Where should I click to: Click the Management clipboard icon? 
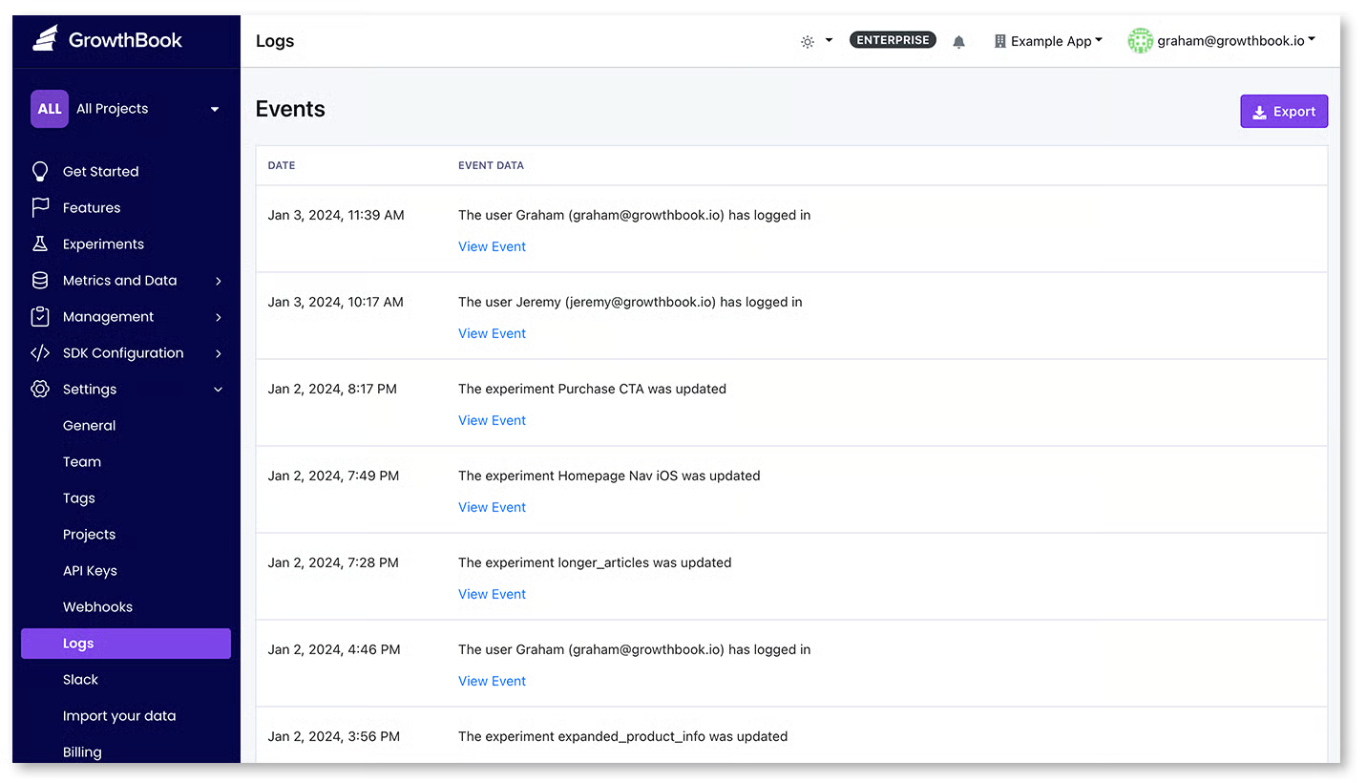40,316
